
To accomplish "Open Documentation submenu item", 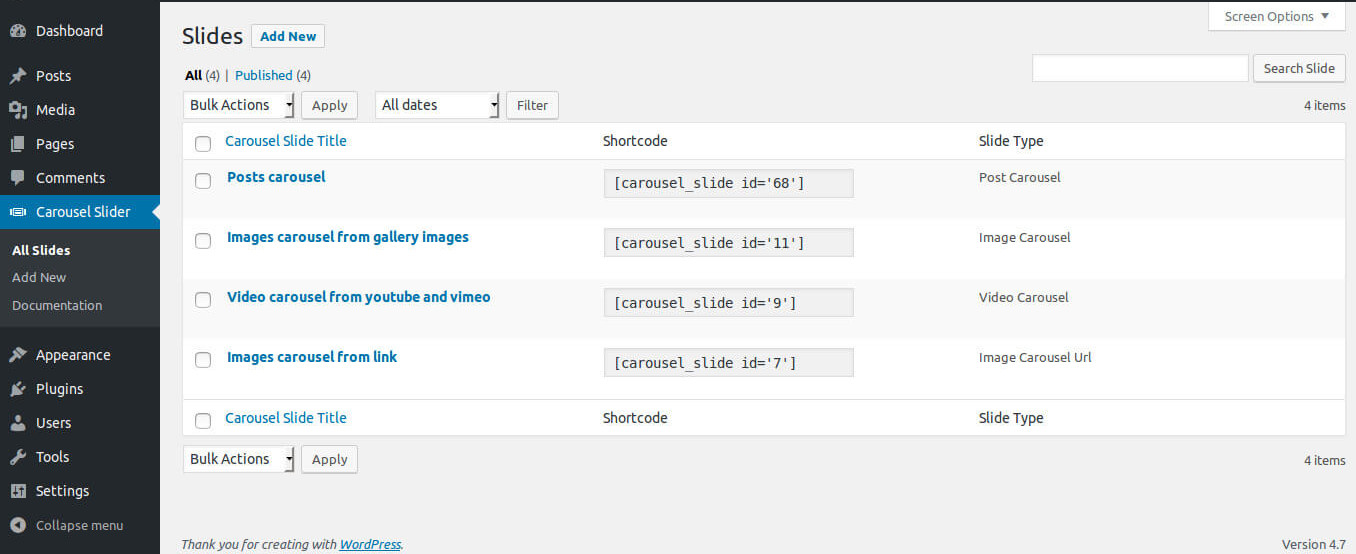I will 57,305.
